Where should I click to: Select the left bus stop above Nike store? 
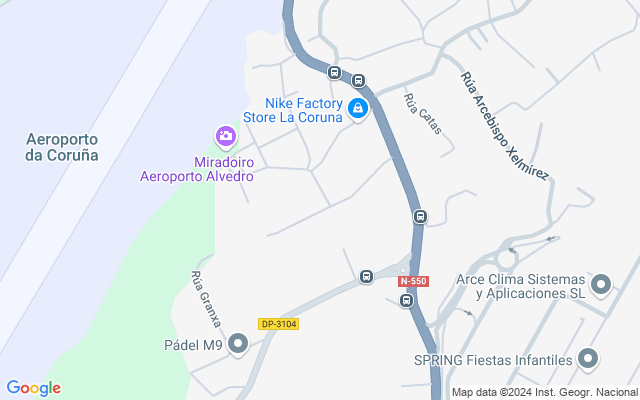click(x=334, y=73)
